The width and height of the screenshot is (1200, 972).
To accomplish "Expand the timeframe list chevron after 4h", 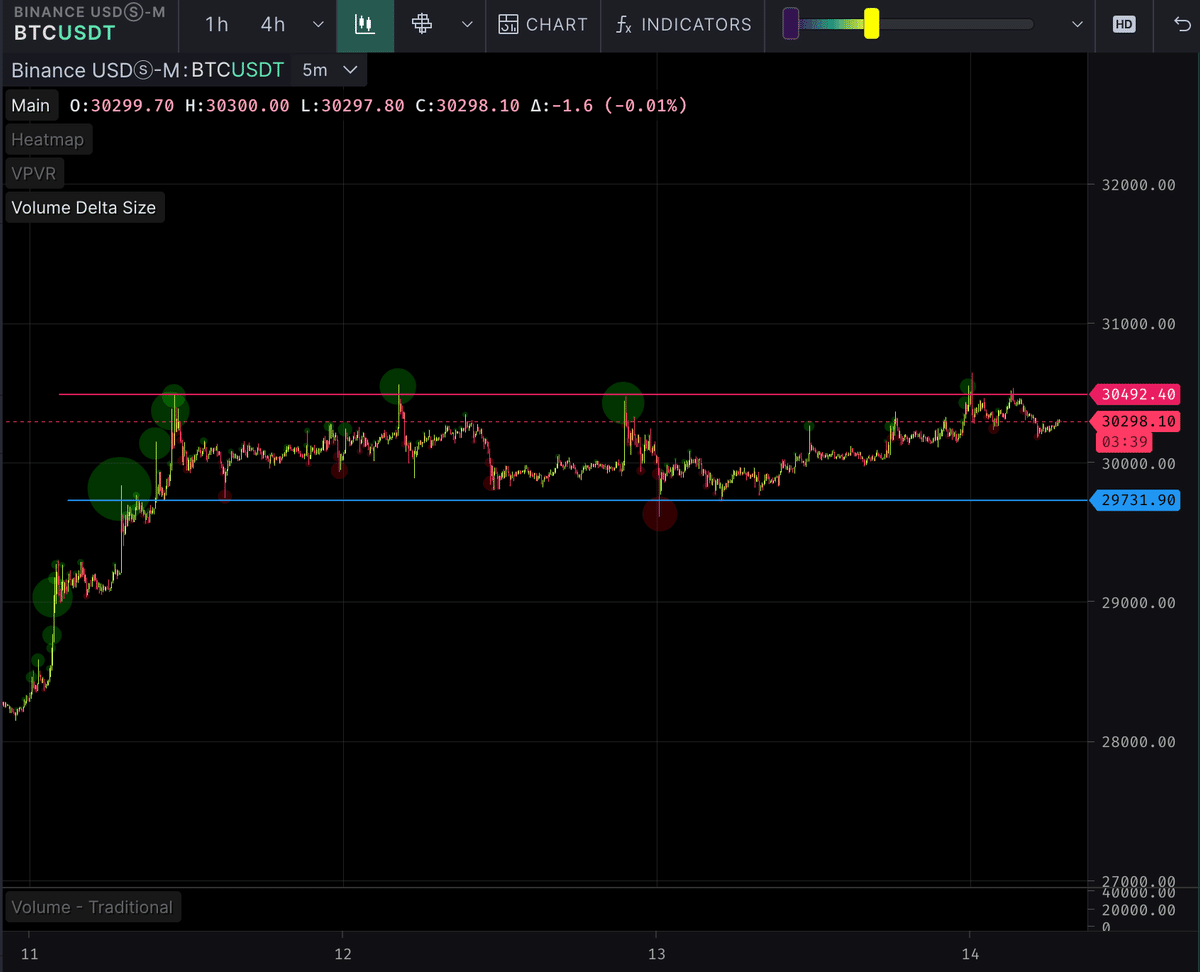I will tap(318, 25).
